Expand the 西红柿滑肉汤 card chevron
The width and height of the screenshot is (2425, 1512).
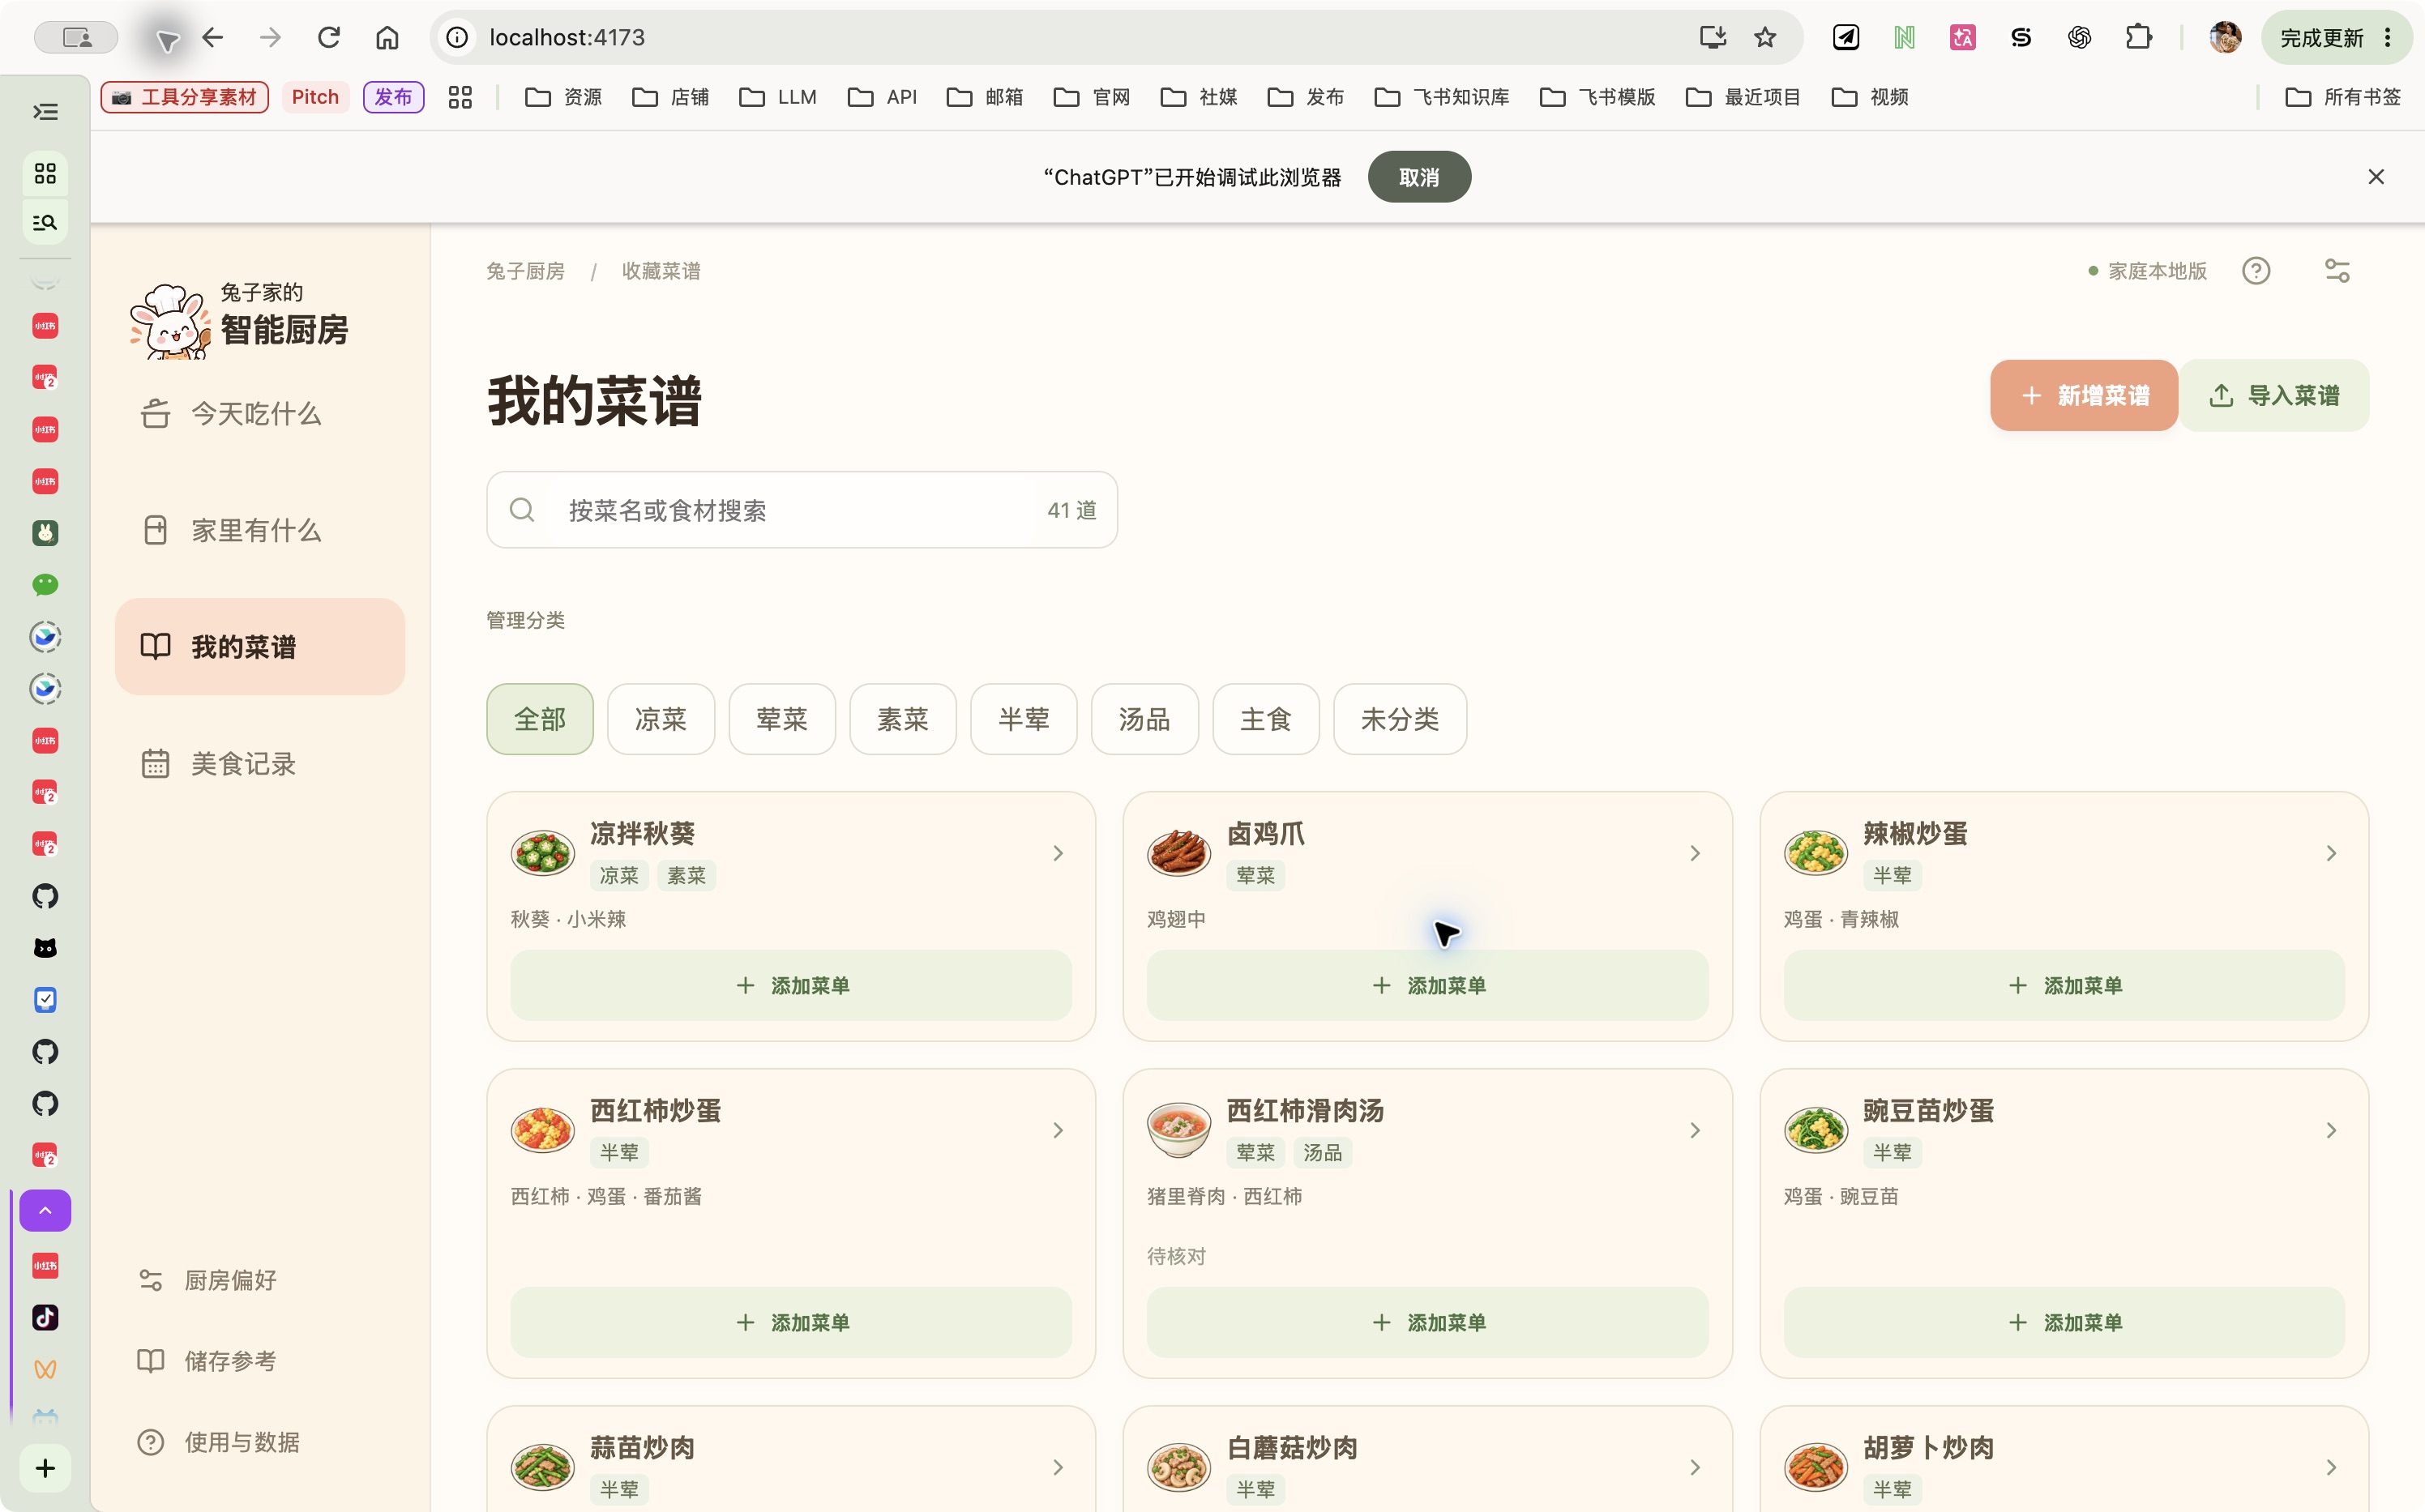tap(1695, 1130)
